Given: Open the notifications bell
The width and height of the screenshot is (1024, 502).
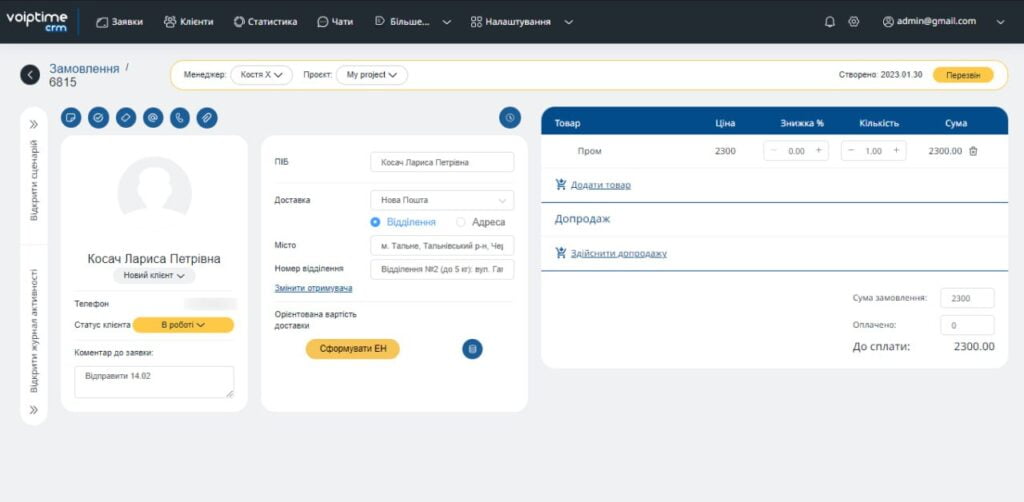Looking at the screenshot, I should click(830, 22).
